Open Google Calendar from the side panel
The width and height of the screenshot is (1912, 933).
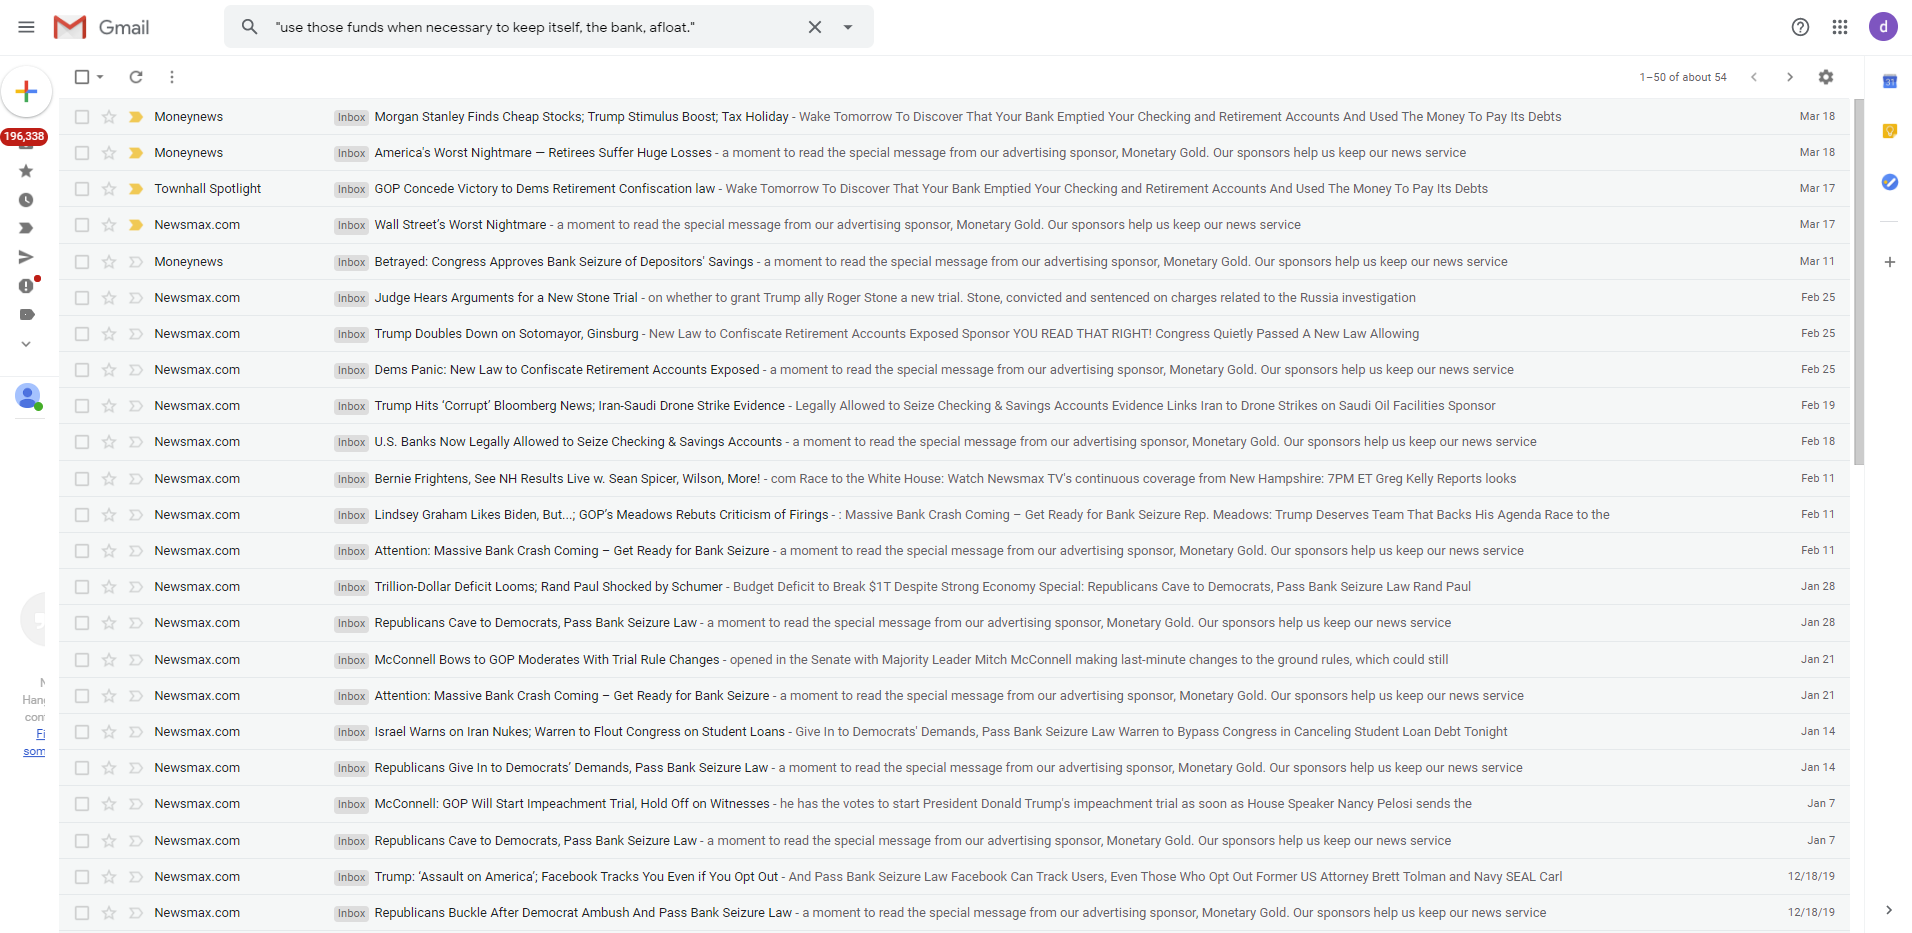1889,81
